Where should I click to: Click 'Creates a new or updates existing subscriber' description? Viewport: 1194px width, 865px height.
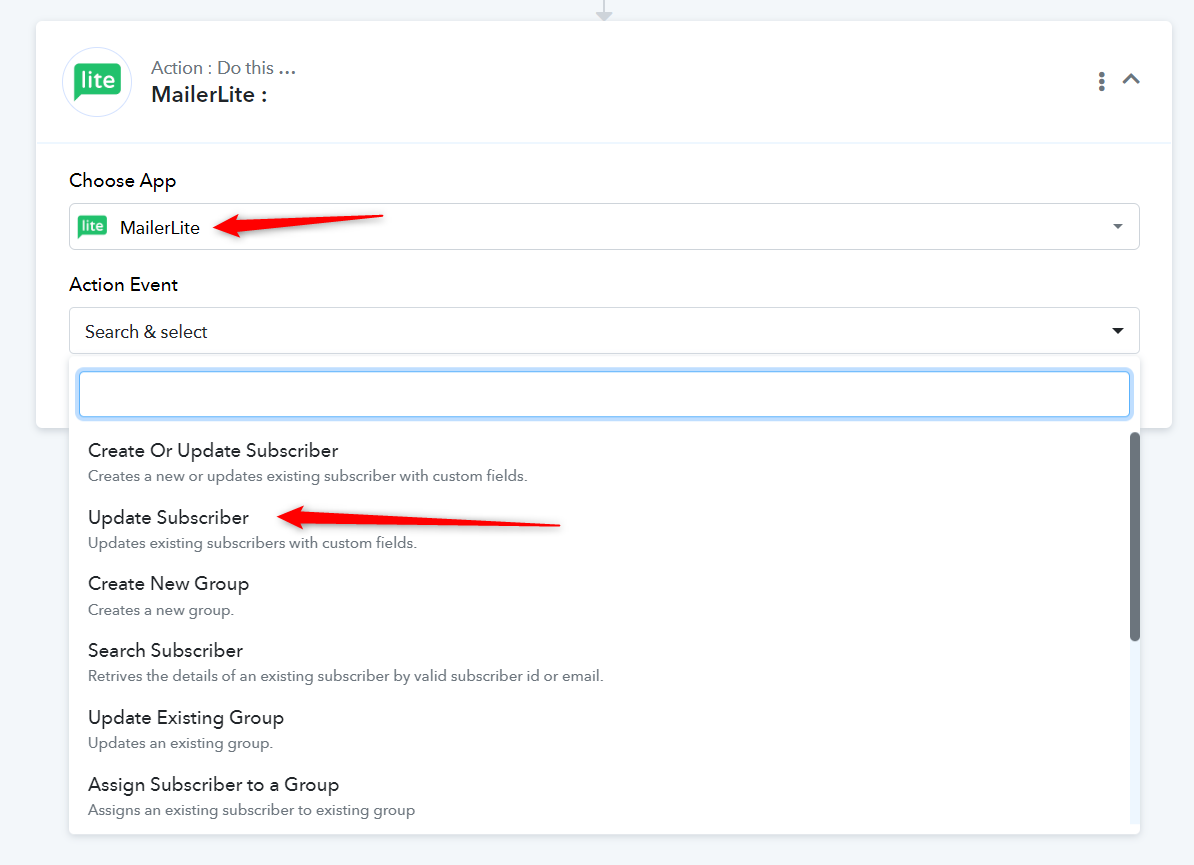coord(308,477)
